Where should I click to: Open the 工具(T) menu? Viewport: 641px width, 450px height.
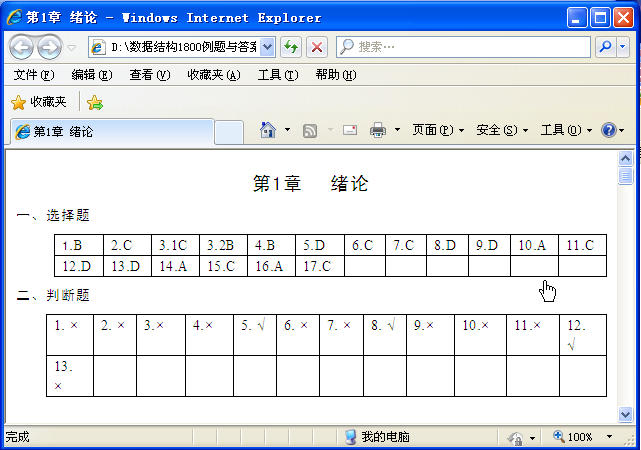(x=278, y=75)
